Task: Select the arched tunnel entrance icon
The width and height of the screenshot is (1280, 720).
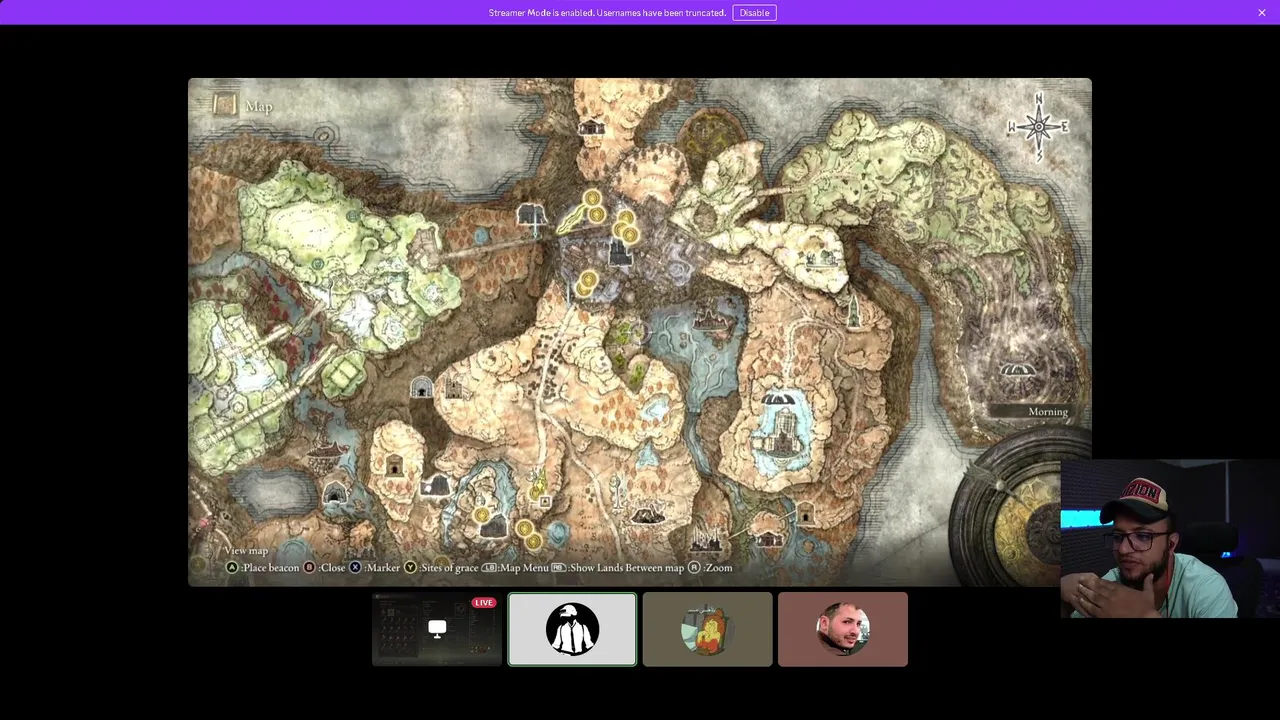Action: coord(421,388)
